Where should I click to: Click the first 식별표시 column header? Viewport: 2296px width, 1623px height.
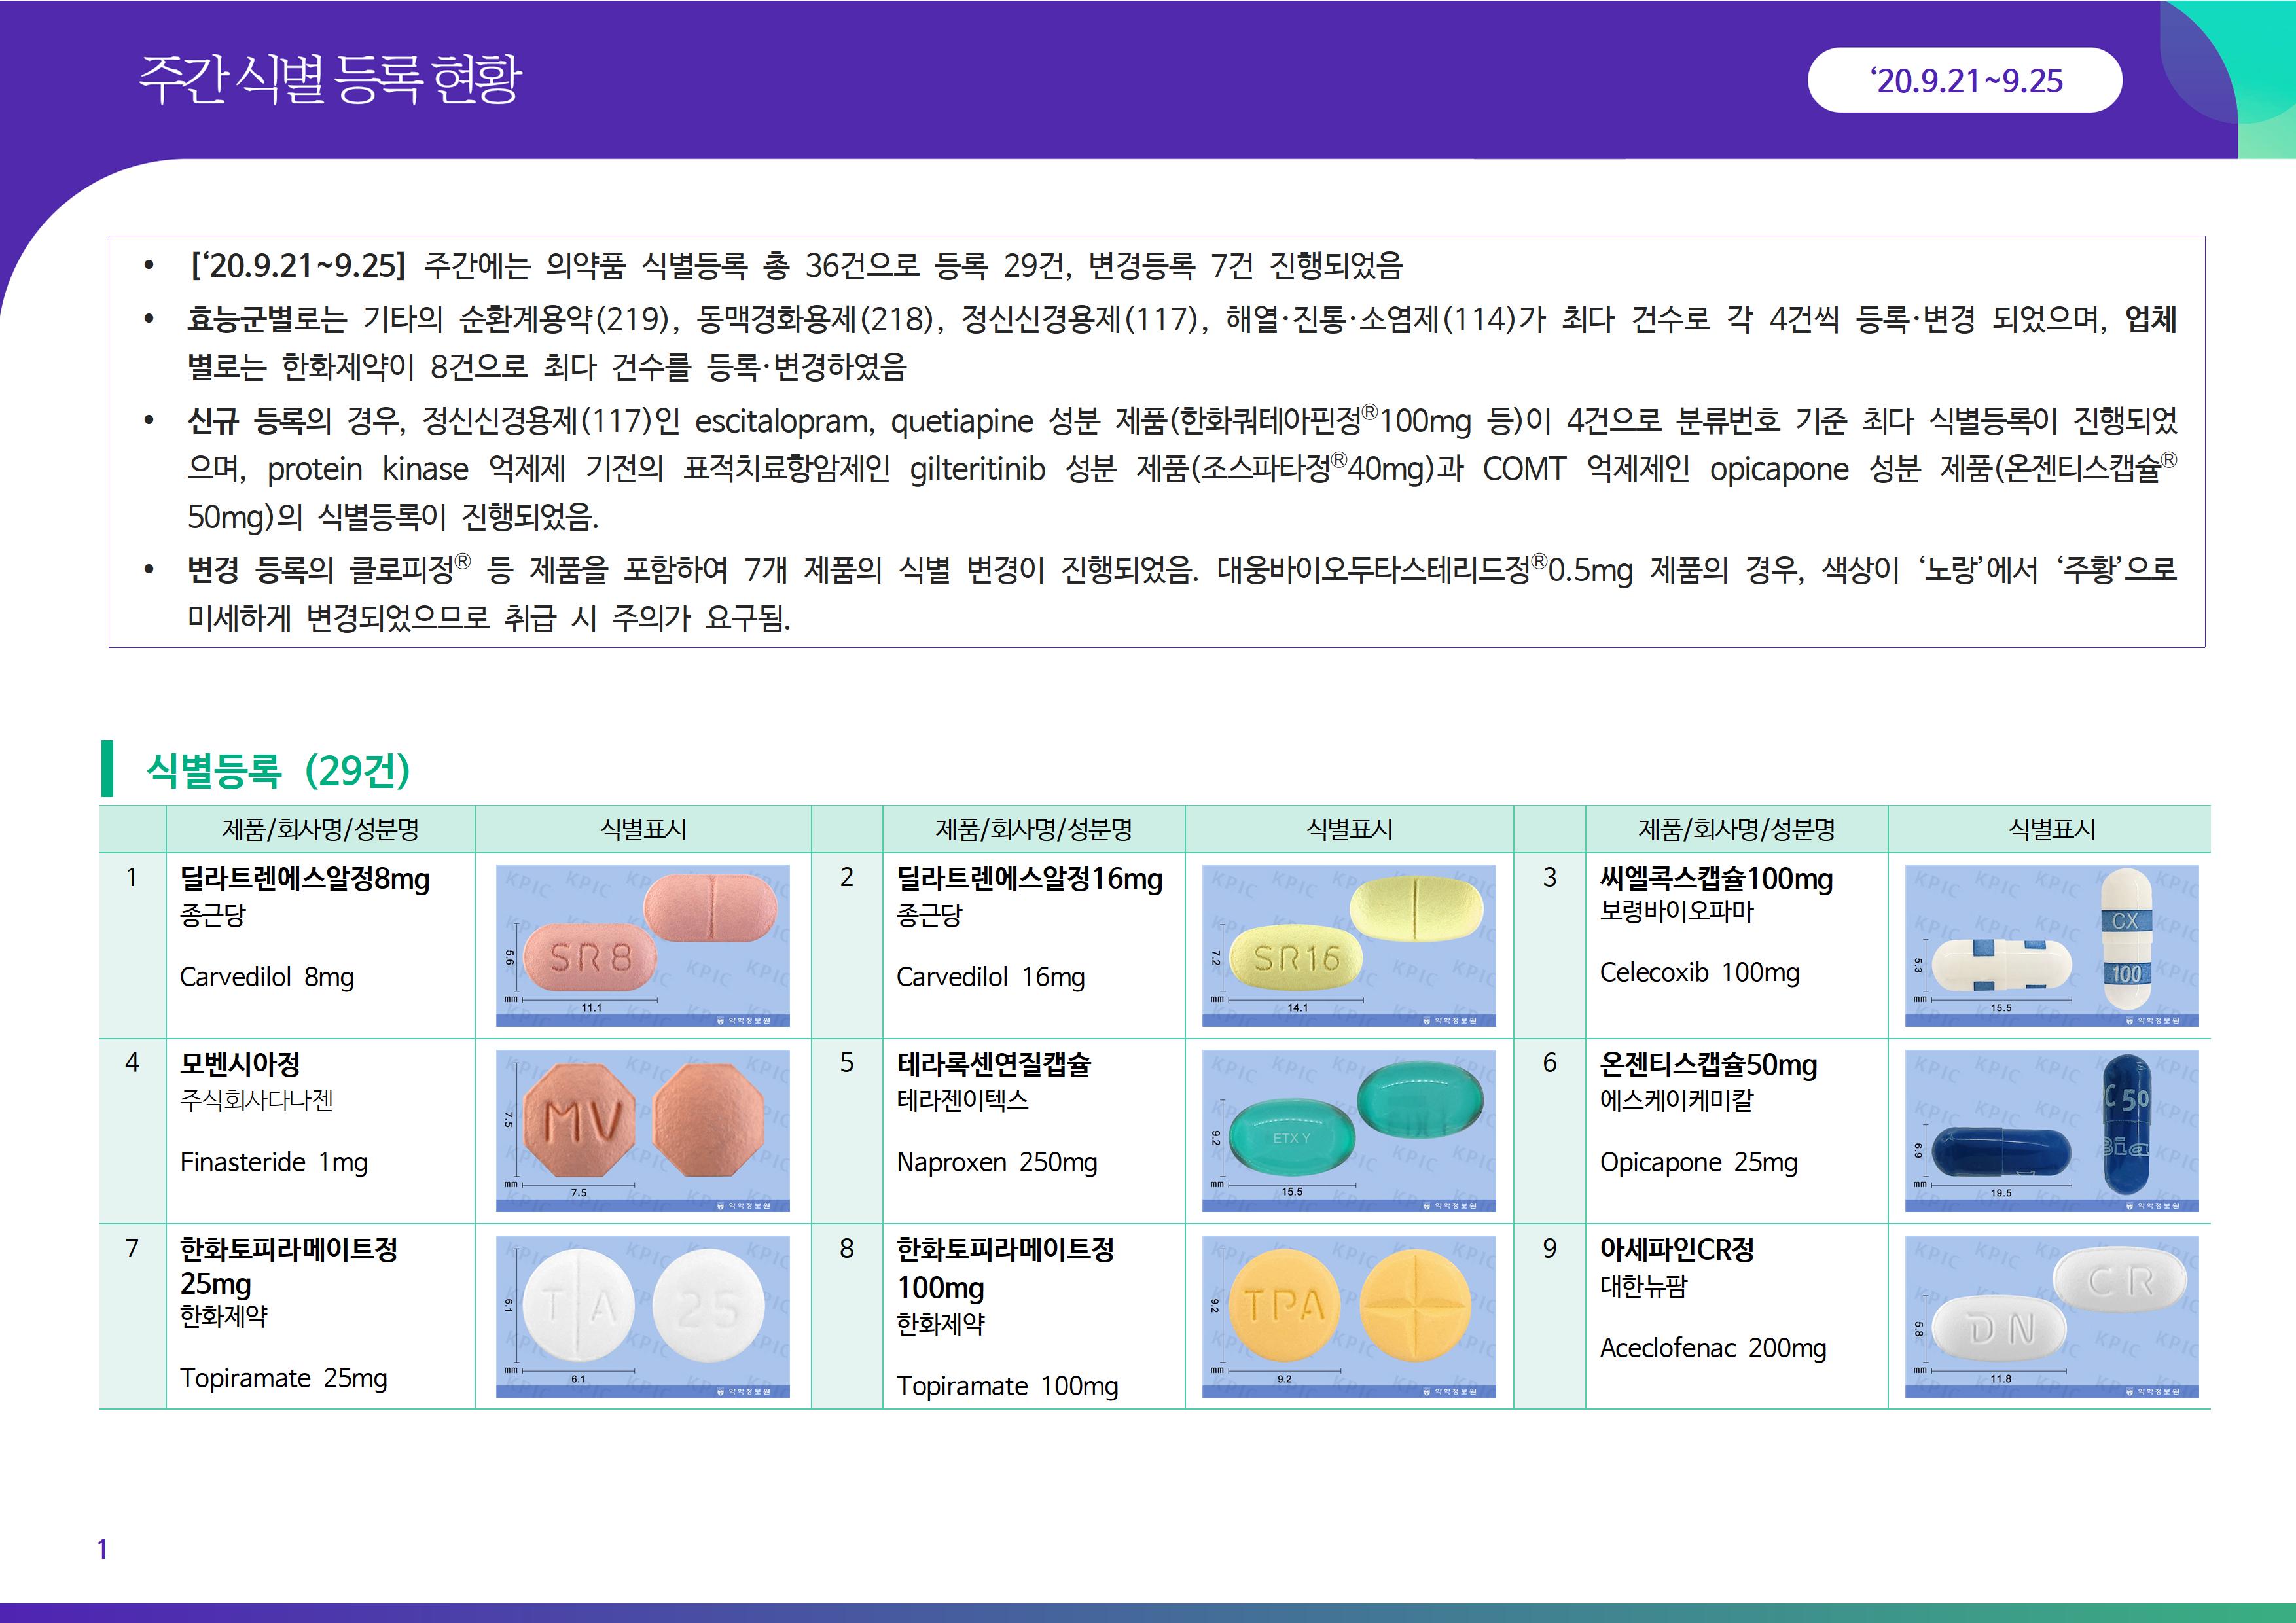click(642, 829)
